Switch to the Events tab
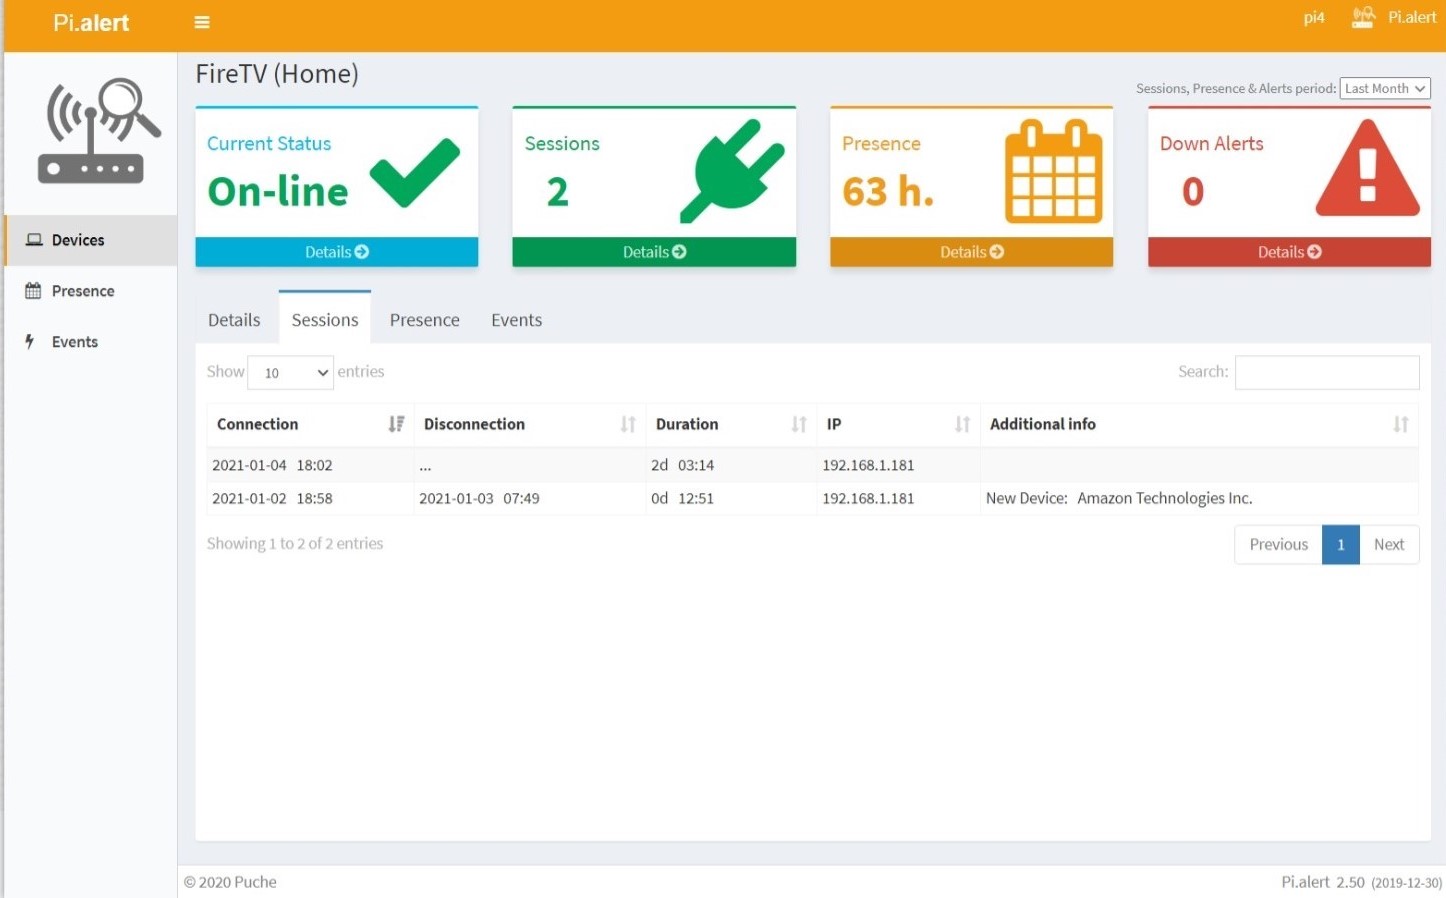The height and width of the screenshot is (898, 1446). (x=516, y=320)
